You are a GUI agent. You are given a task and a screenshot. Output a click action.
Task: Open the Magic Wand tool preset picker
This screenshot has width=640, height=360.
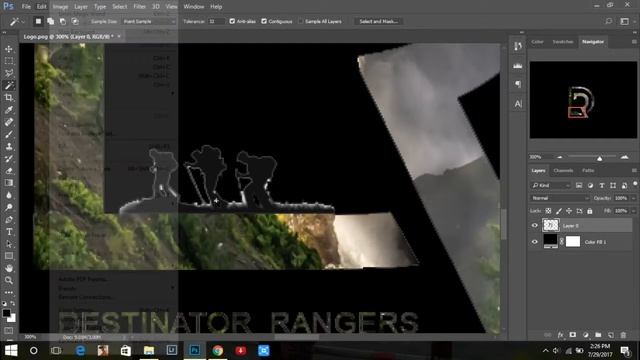(16, 21)
